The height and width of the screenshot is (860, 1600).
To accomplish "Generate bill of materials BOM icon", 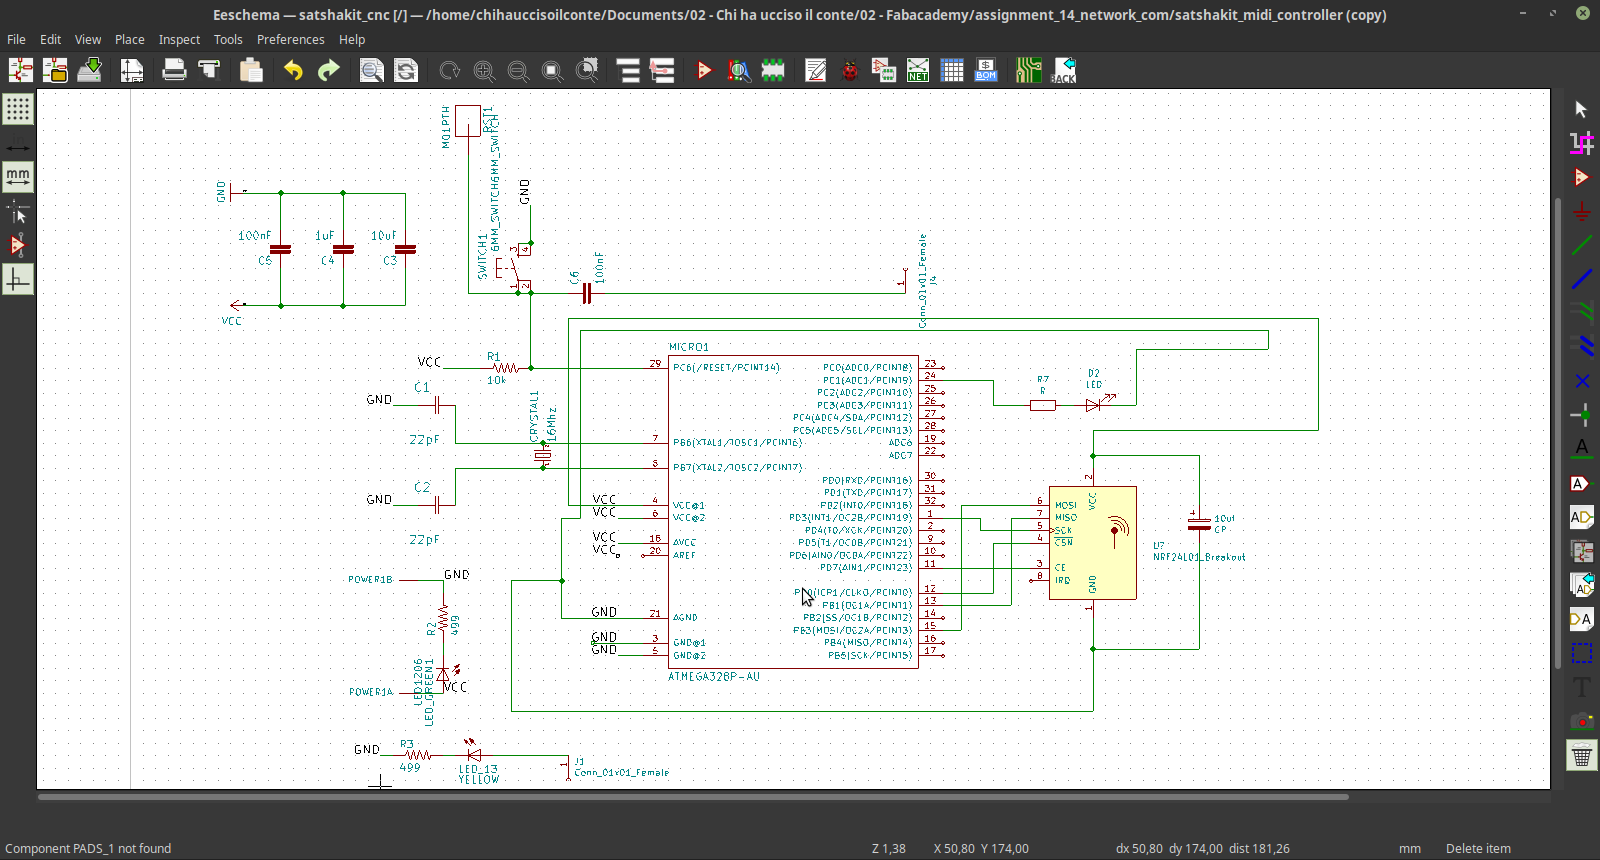I will click(x=986, y=70).
